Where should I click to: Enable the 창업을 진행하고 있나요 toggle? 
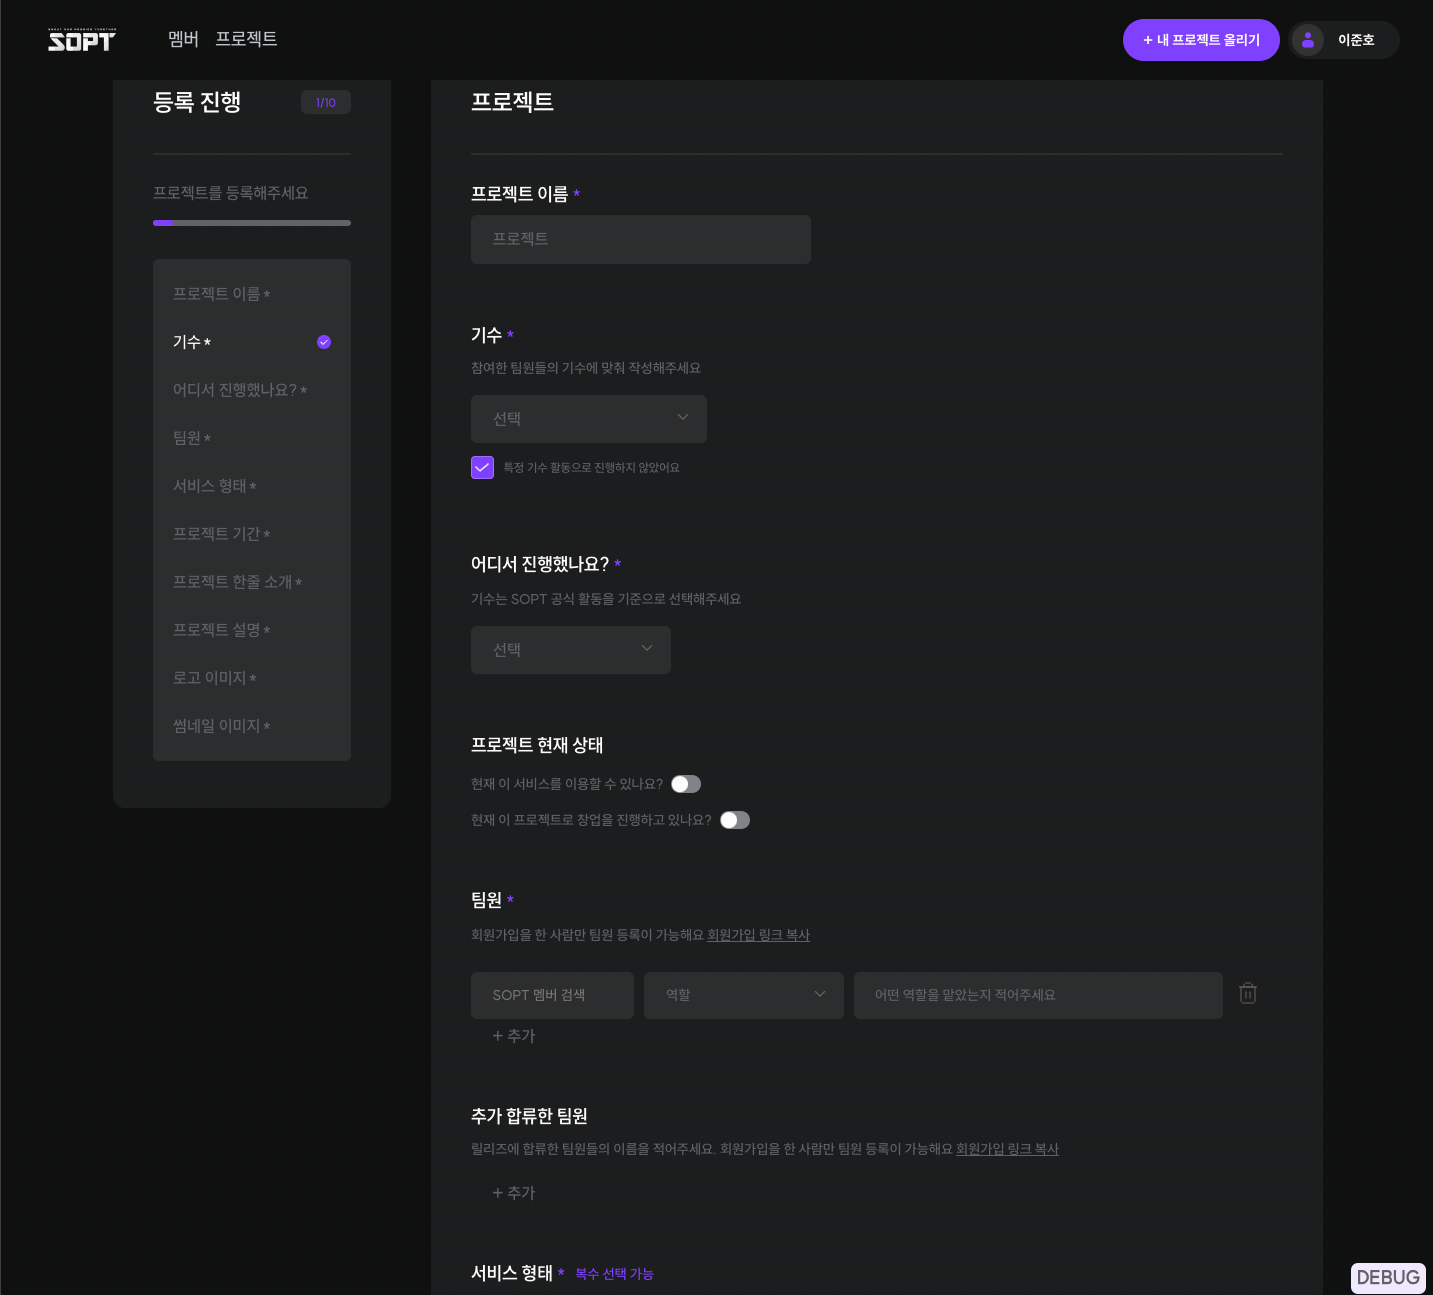[x=734, y=820]
